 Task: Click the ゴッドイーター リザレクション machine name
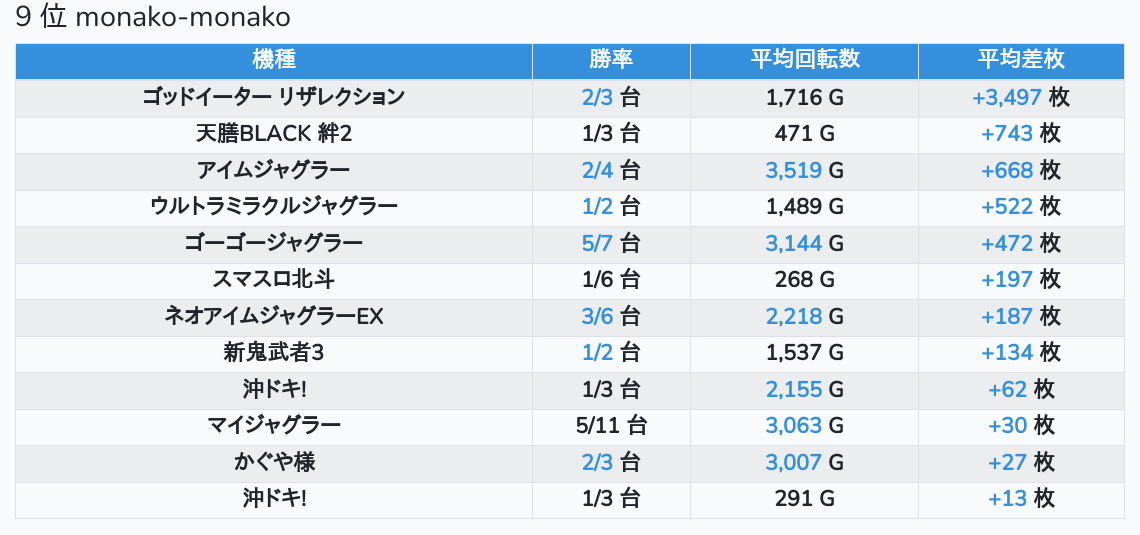(274, 97)
